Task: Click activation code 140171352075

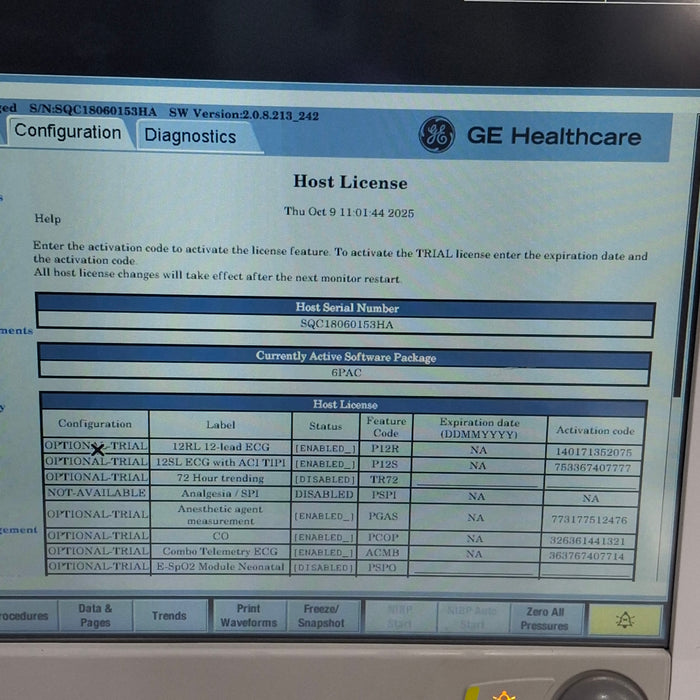Action: [x=593, y=452]
